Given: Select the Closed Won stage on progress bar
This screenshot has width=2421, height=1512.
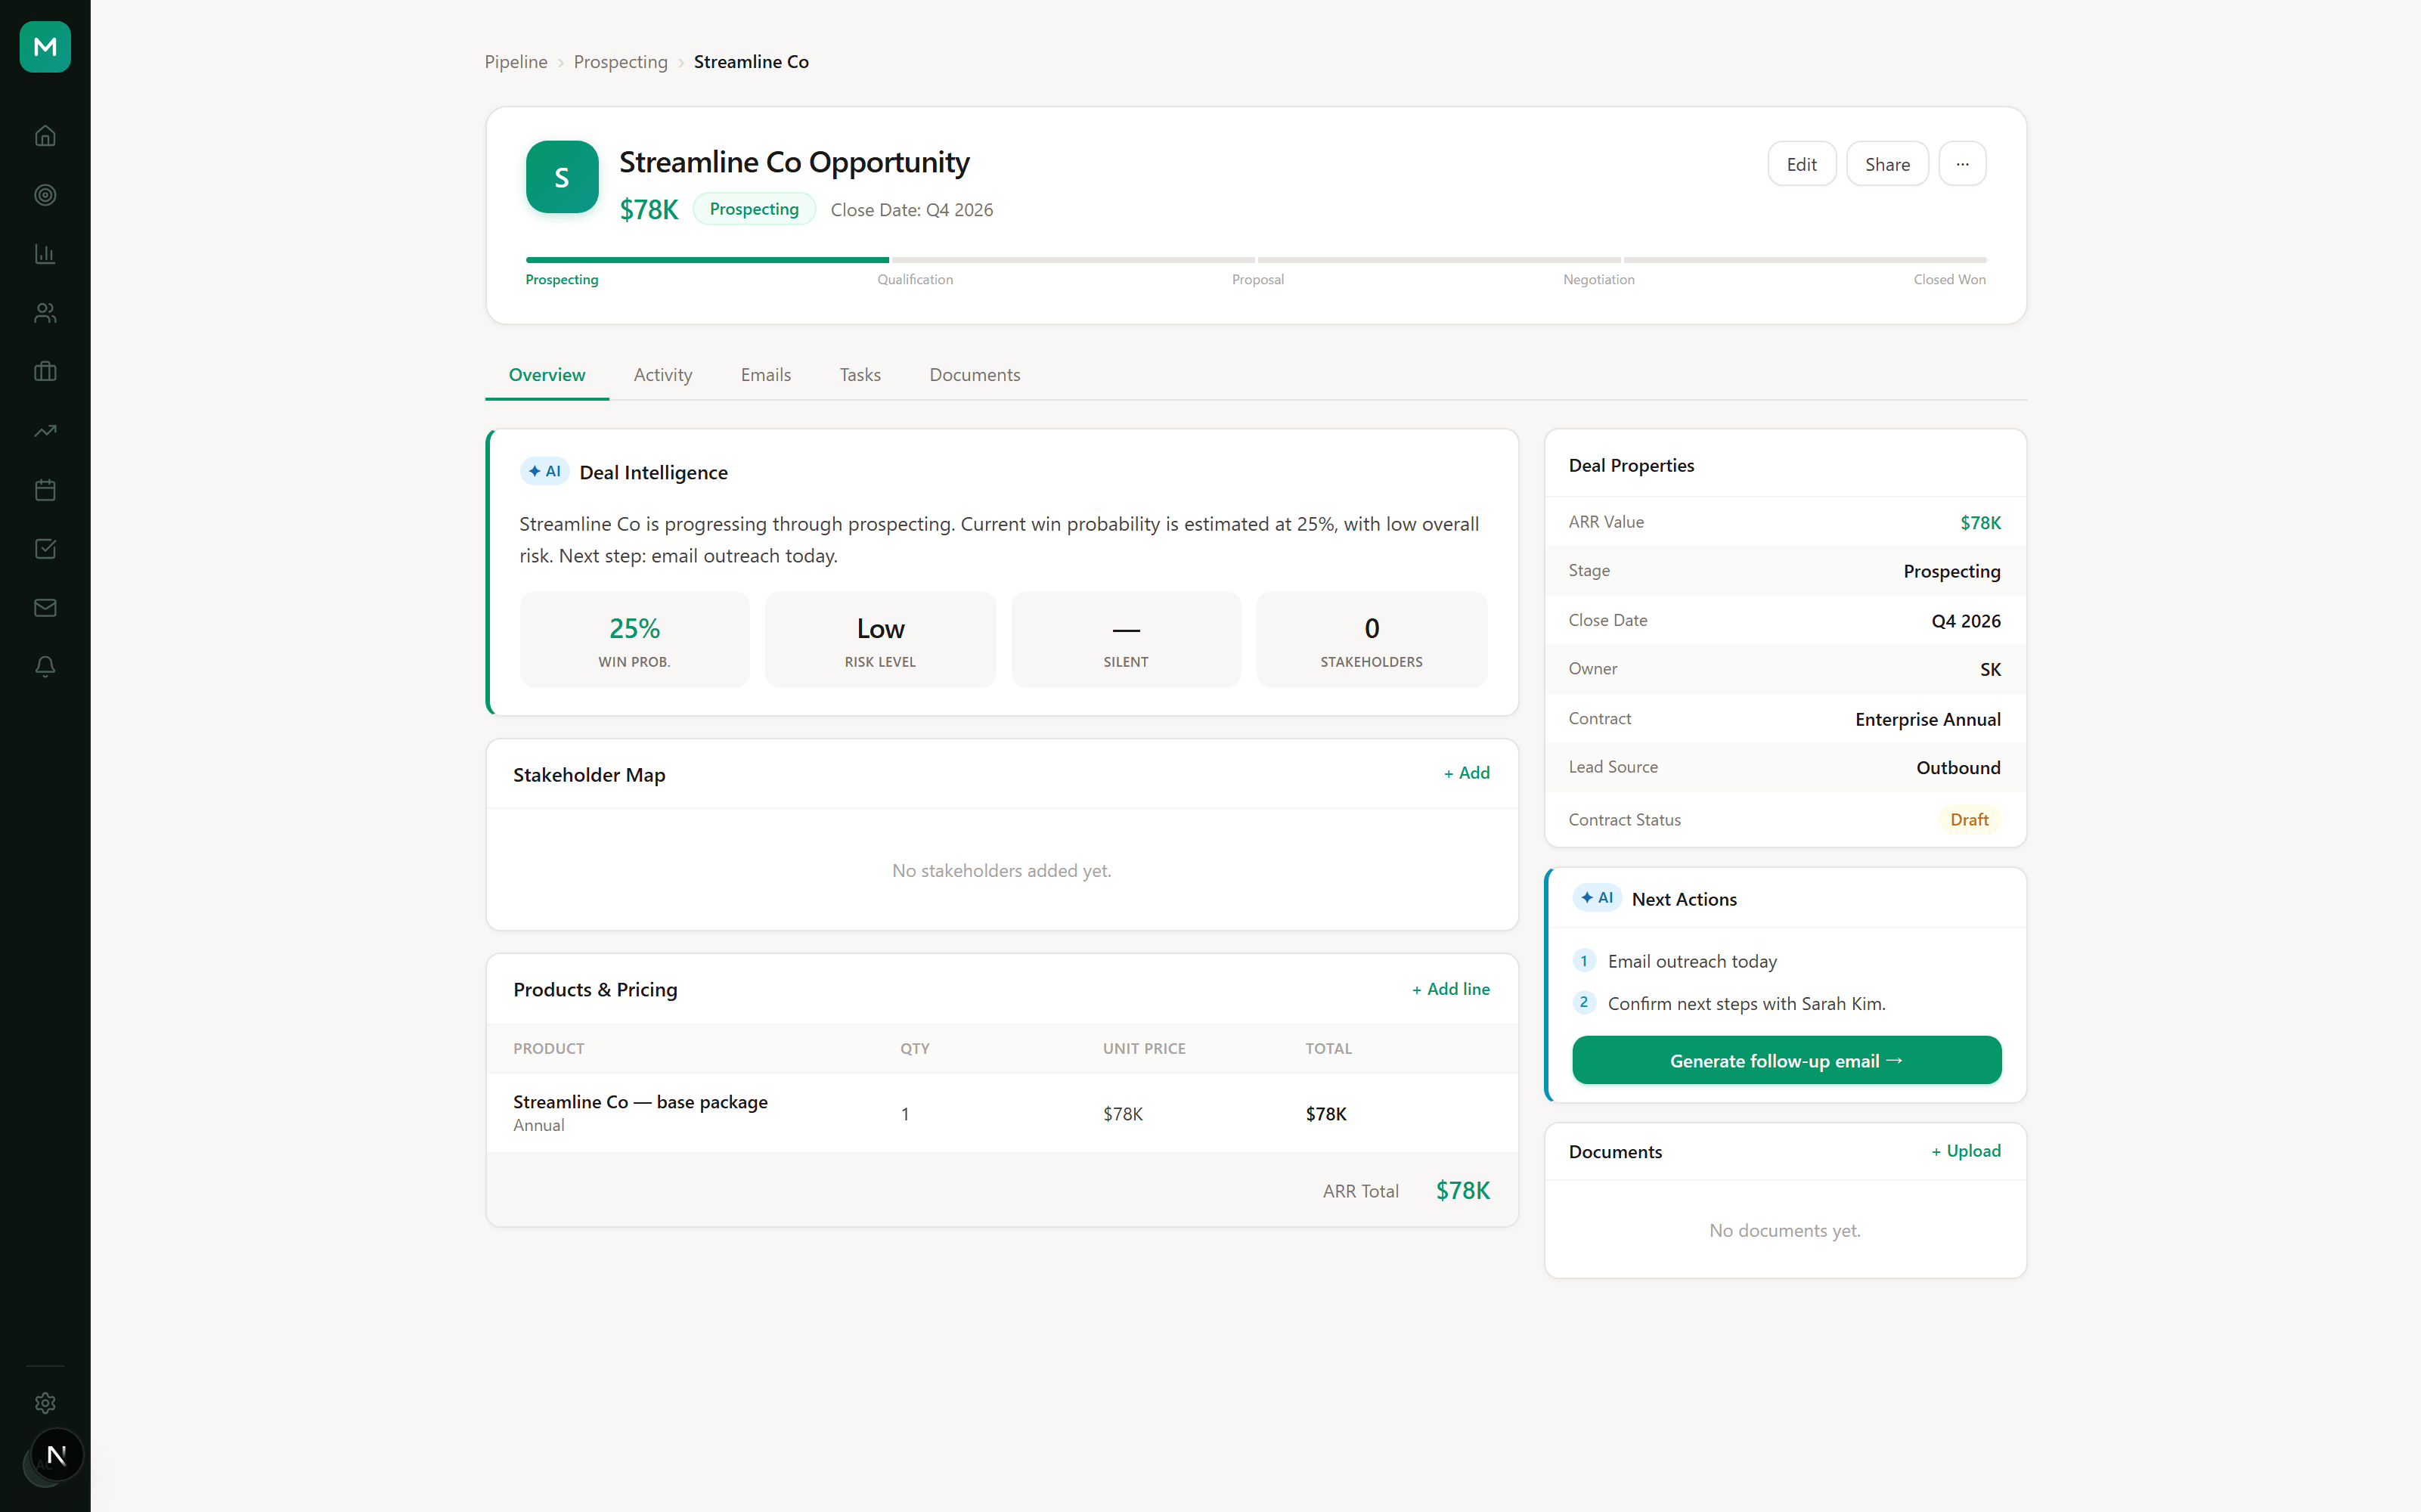Looking at the screenshot, I should point(1950,280).
